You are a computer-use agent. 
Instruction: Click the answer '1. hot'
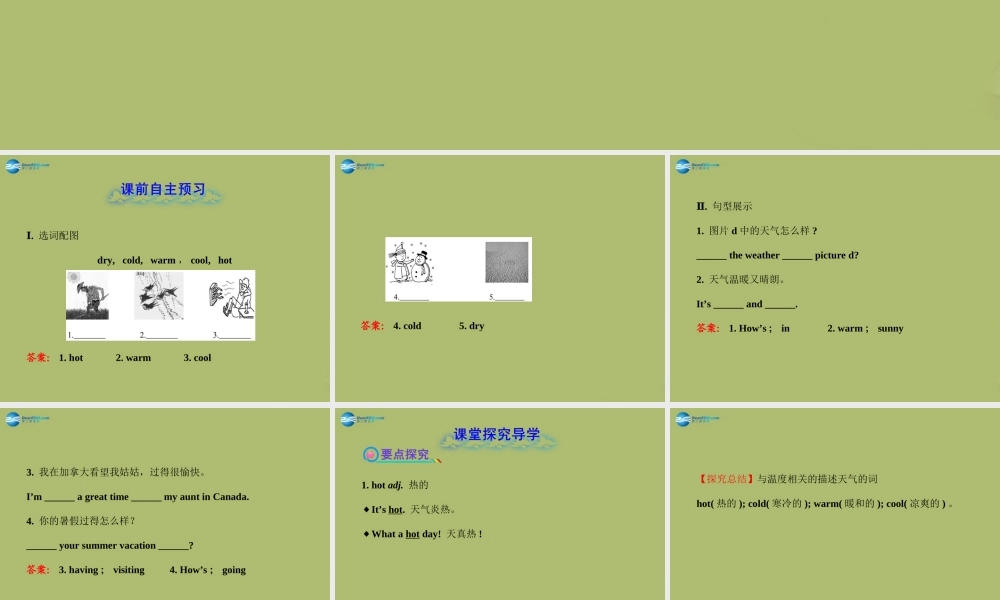[71, 358]
